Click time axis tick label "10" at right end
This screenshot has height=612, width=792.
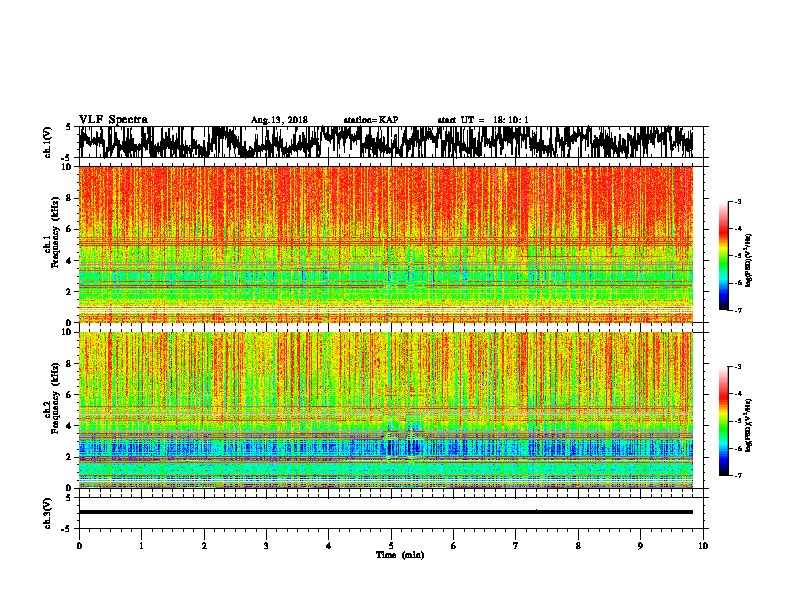[703, 546]
